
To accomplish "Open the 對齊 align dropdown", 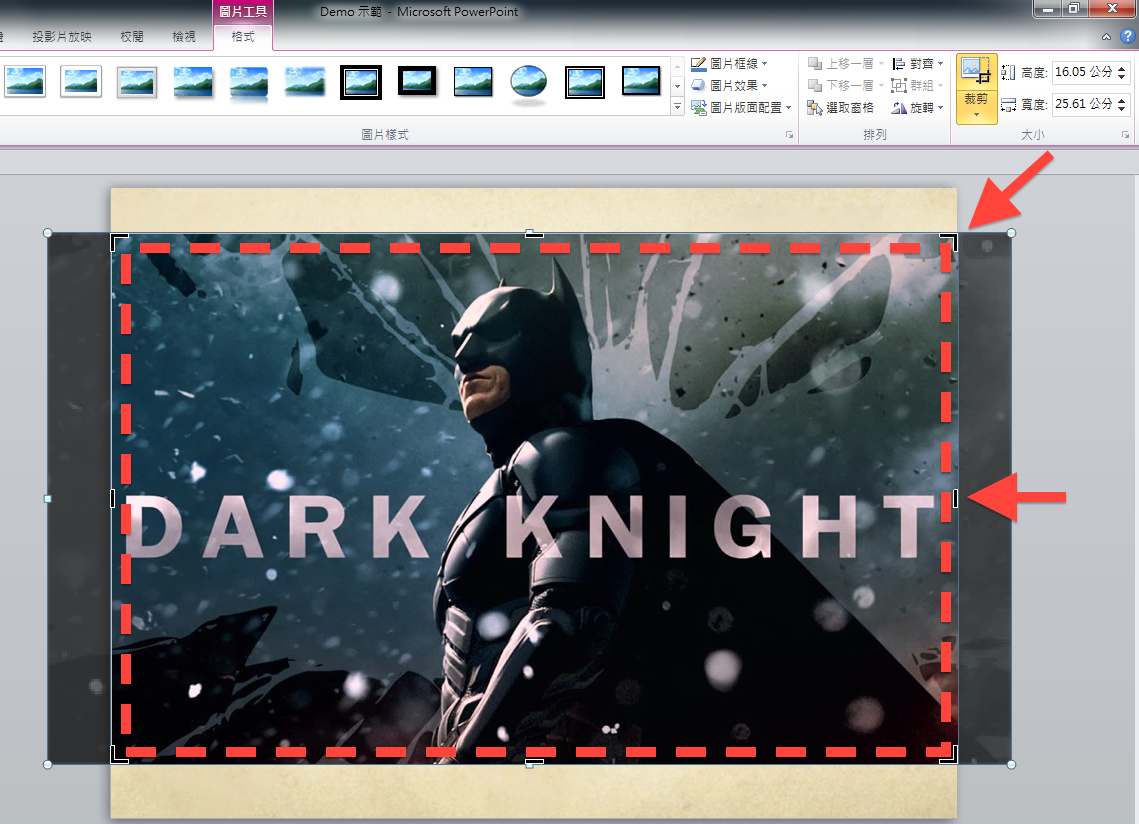I will [917, 64].
